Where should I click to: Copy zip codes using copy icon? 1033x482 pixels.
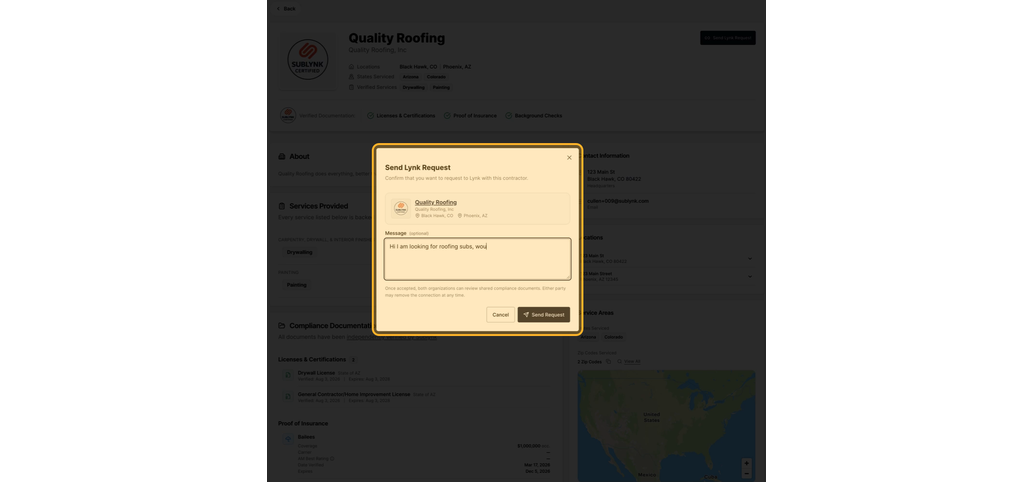tap(608, 362)
